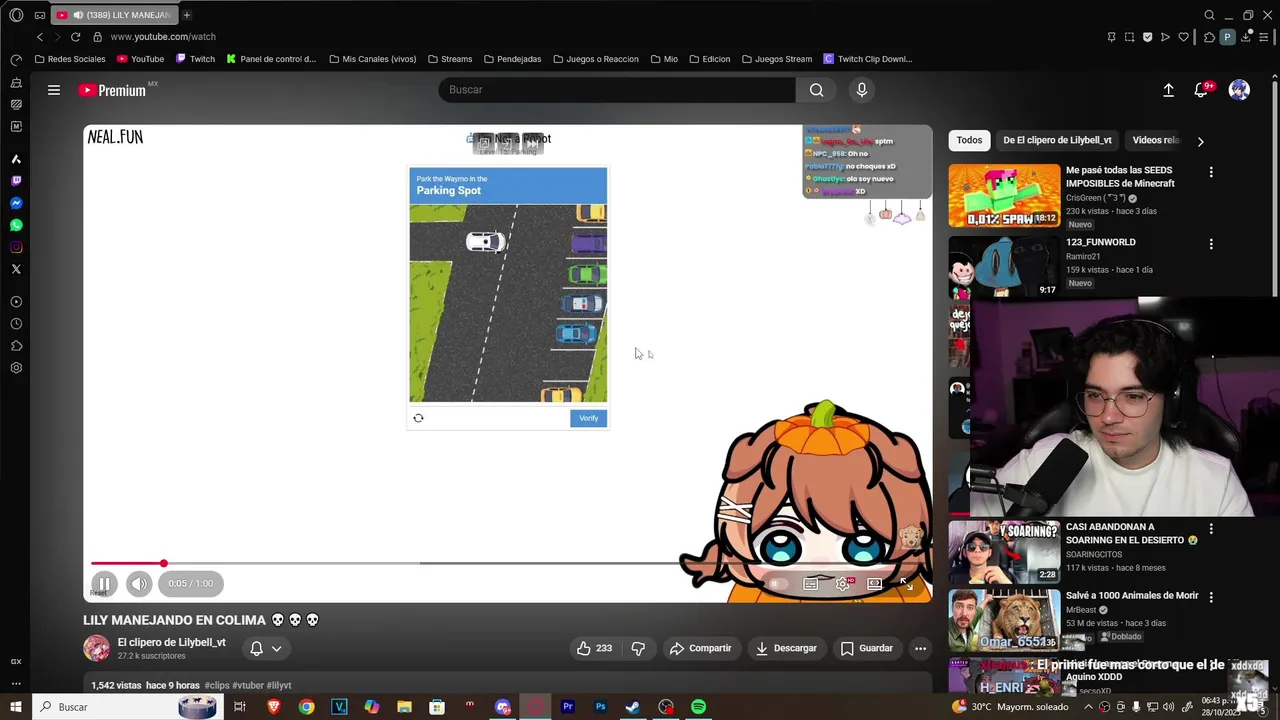This screenshot has height=720, width=1280.
Task: Open Opera main menu logo
Action: tap(16, 15)
